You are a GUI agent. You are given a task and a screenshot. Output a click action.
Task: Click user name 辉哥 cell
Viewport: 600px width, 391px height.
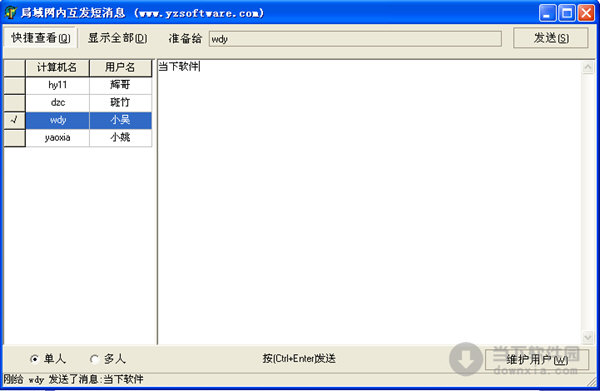tap(121, 85)
